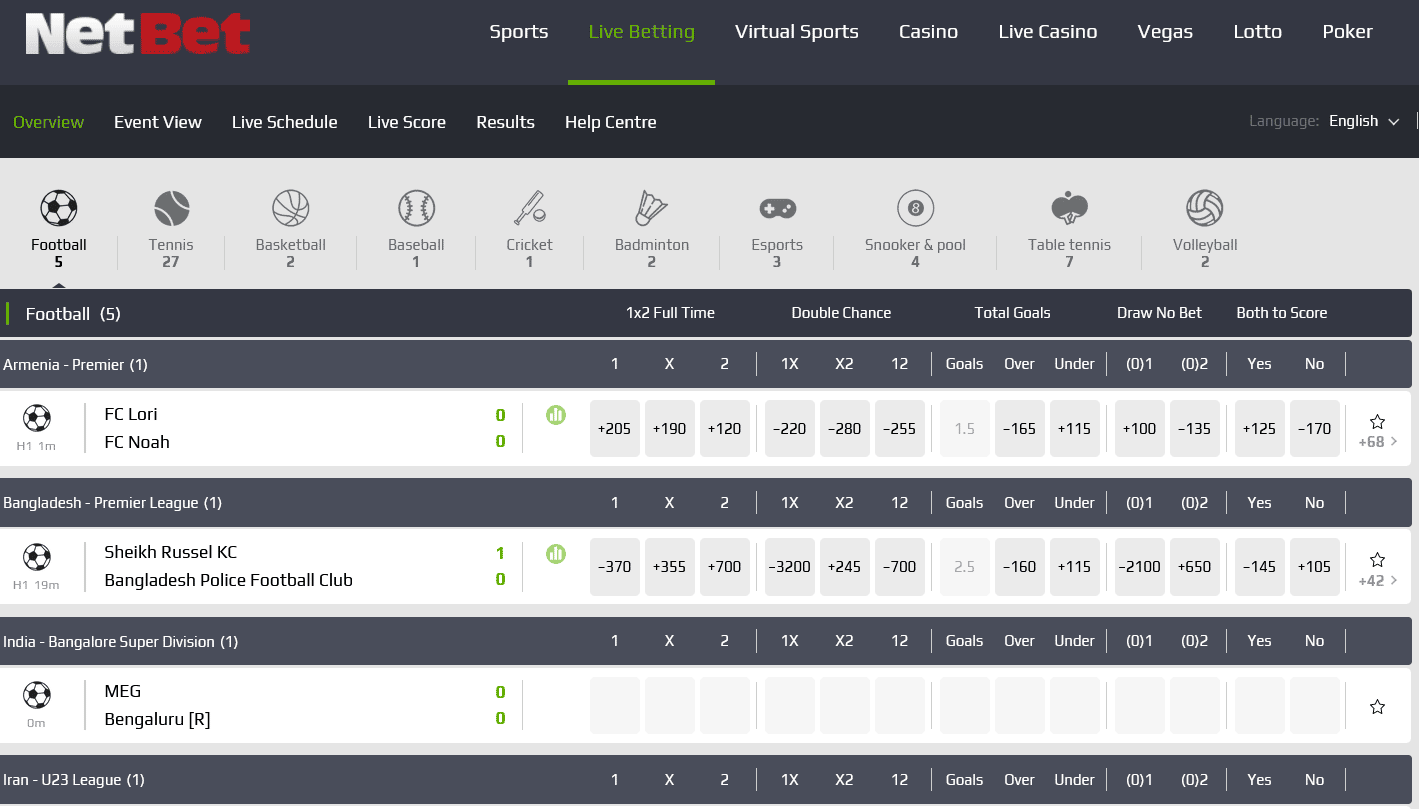Open the Bangladesh Police Football Club name
This screenshot has height=809, width=1419.
click(229, 580)
